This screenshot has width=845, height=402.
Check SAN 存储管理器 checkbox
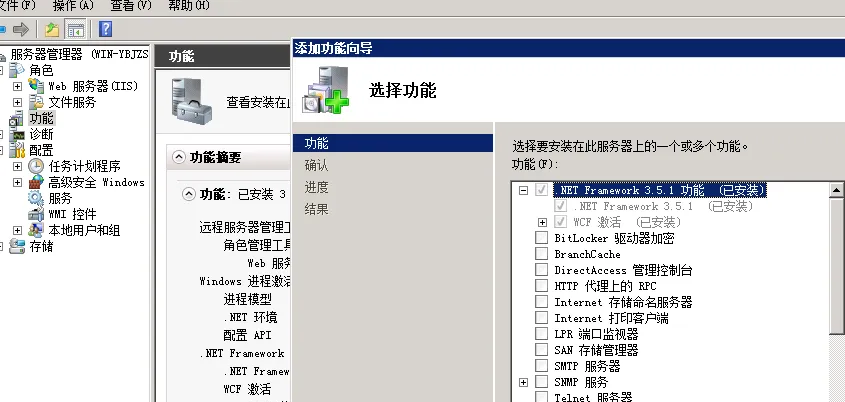[541, 350]
